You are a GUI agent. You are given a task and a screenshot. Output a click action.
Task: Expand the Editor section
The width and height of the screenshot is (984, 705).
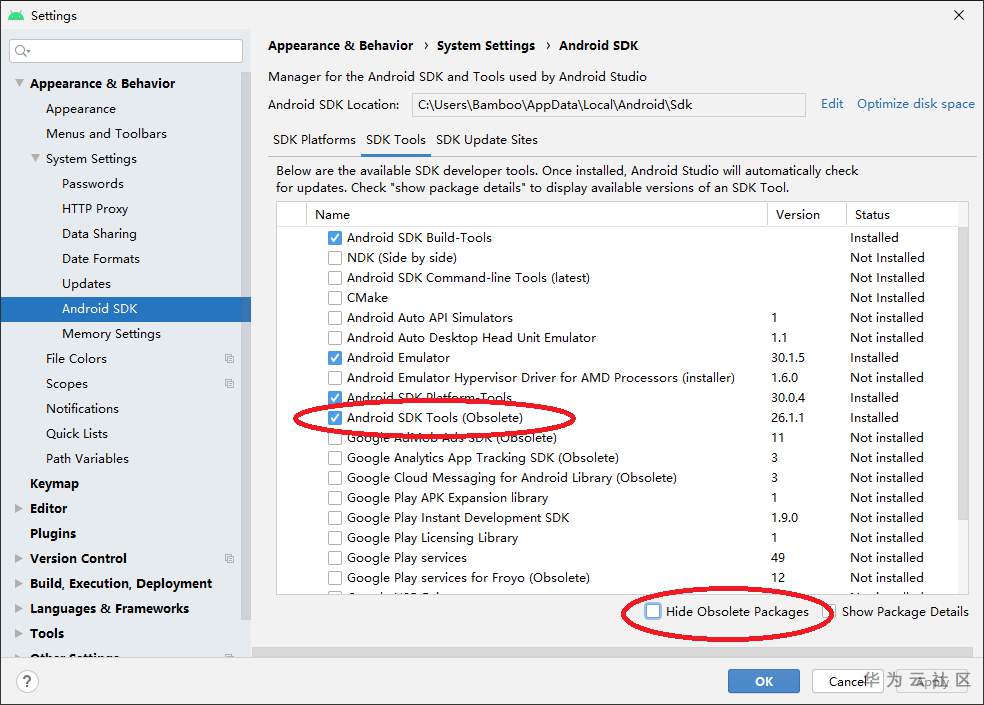[19, 509]
